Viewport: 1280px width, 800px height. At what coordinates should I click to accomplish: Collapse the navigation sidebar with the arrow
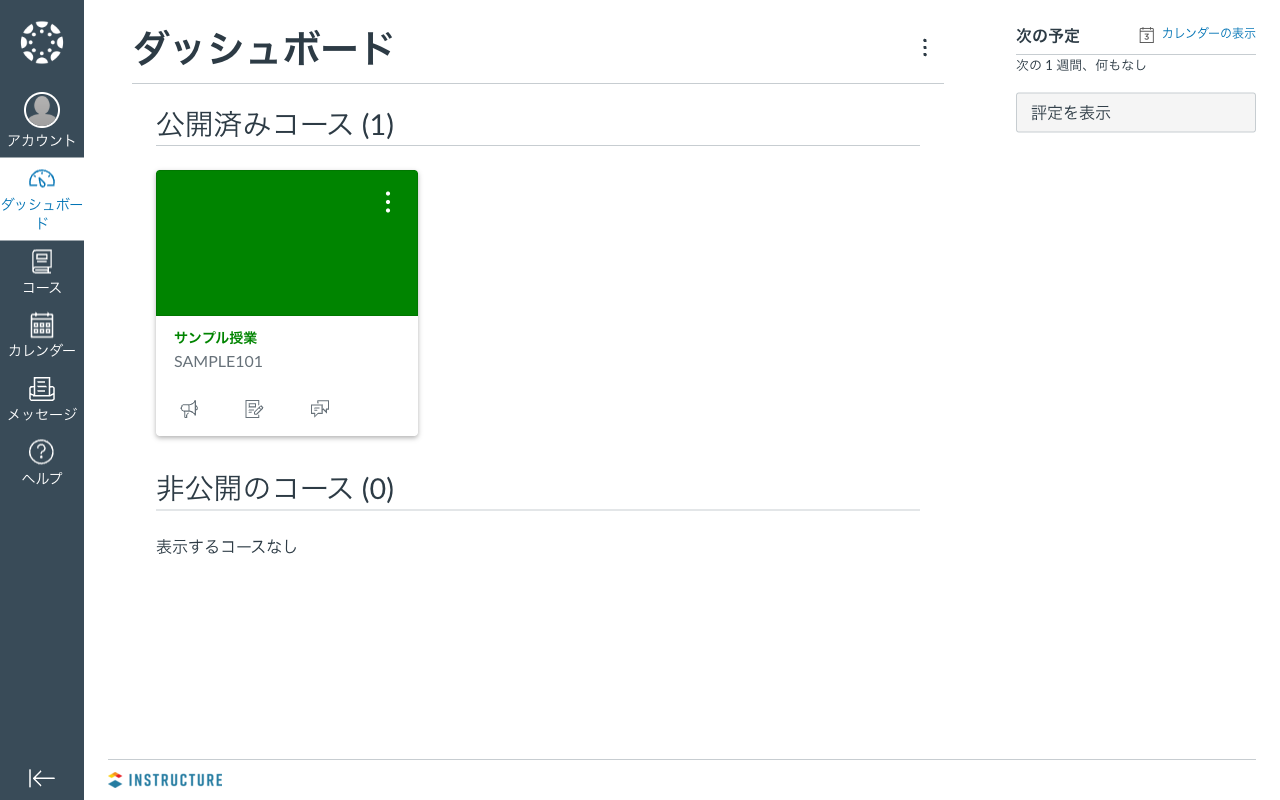pos(41,778)
